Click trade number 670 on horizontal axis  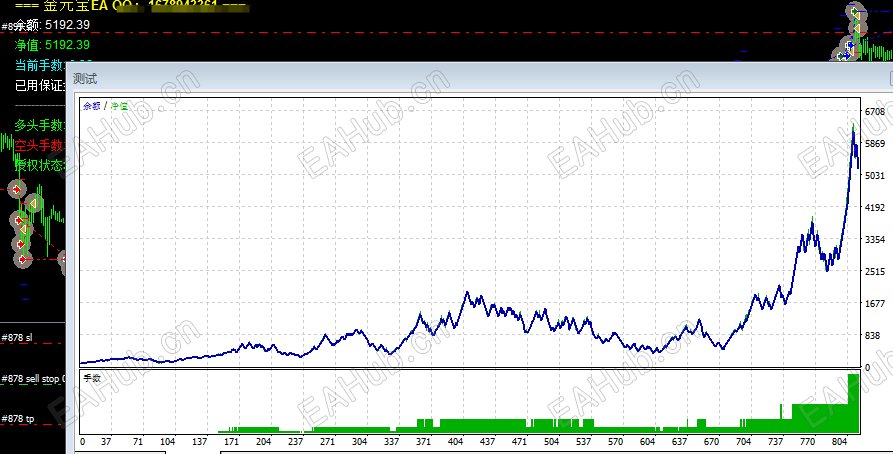(x=711, y=441)
